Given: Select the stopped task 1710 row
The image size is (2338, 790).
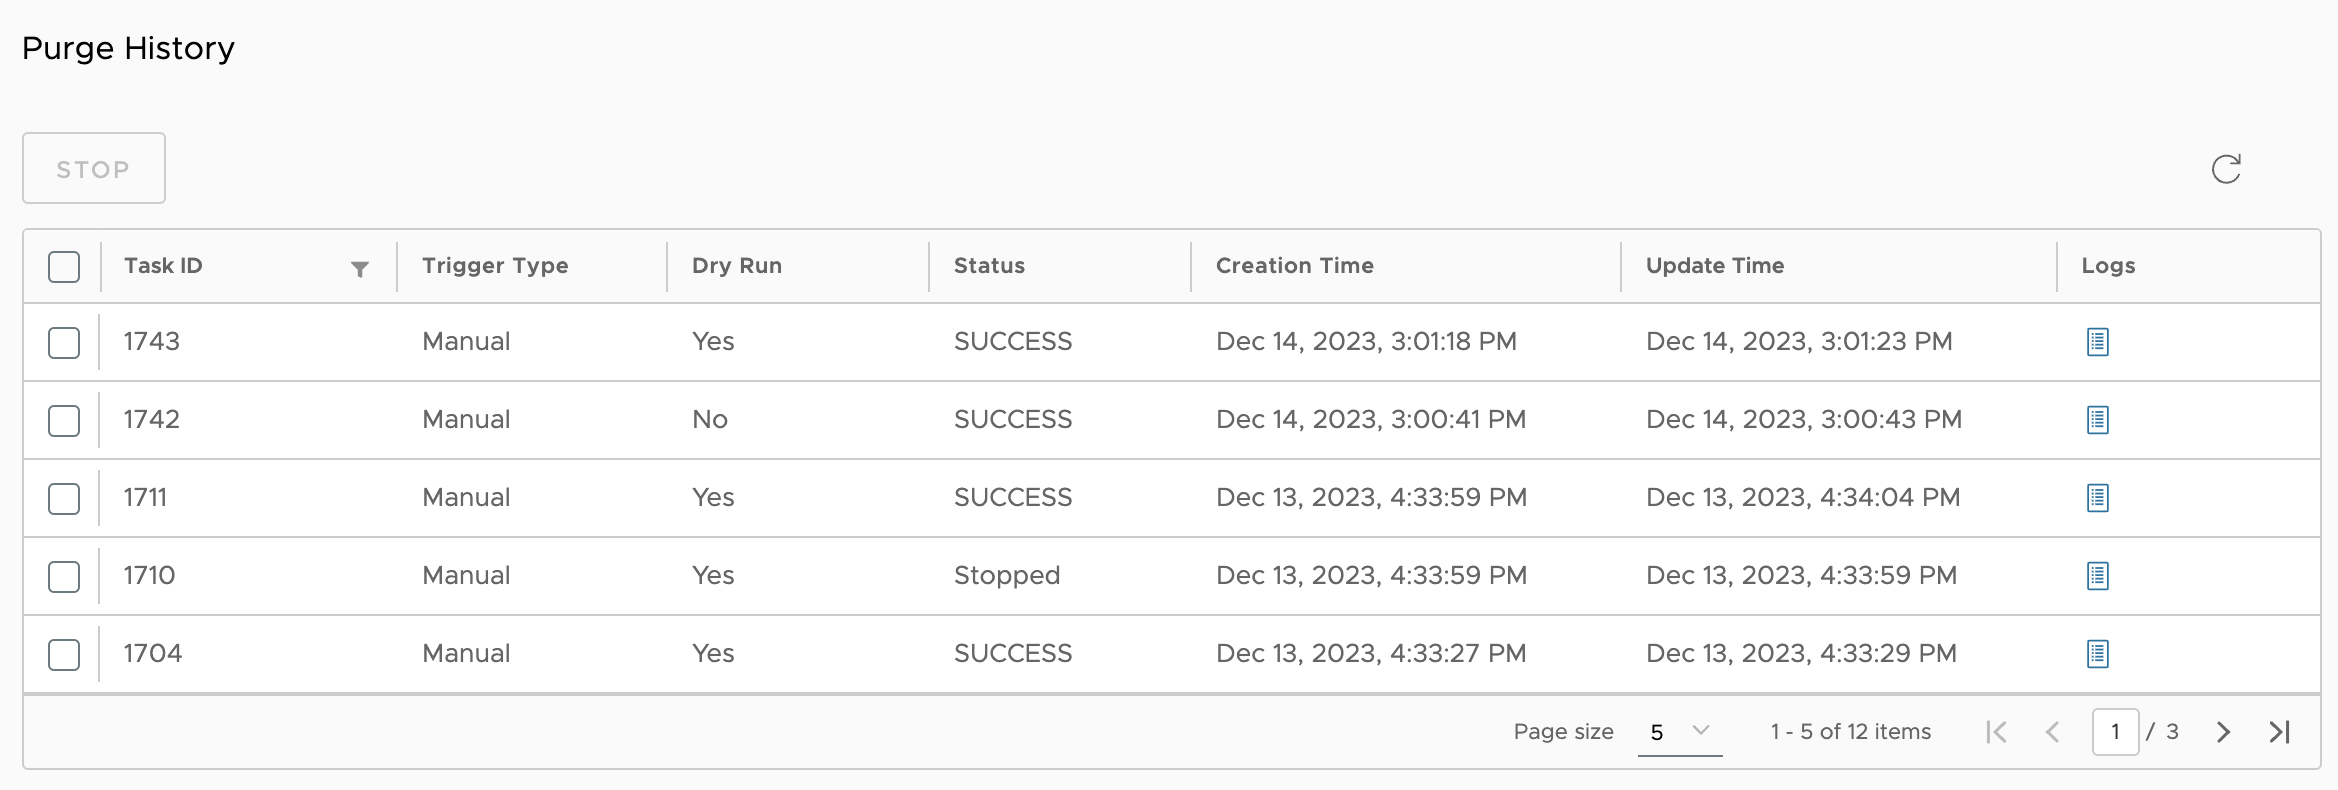Looking at the screenshot, I should 64,576.
